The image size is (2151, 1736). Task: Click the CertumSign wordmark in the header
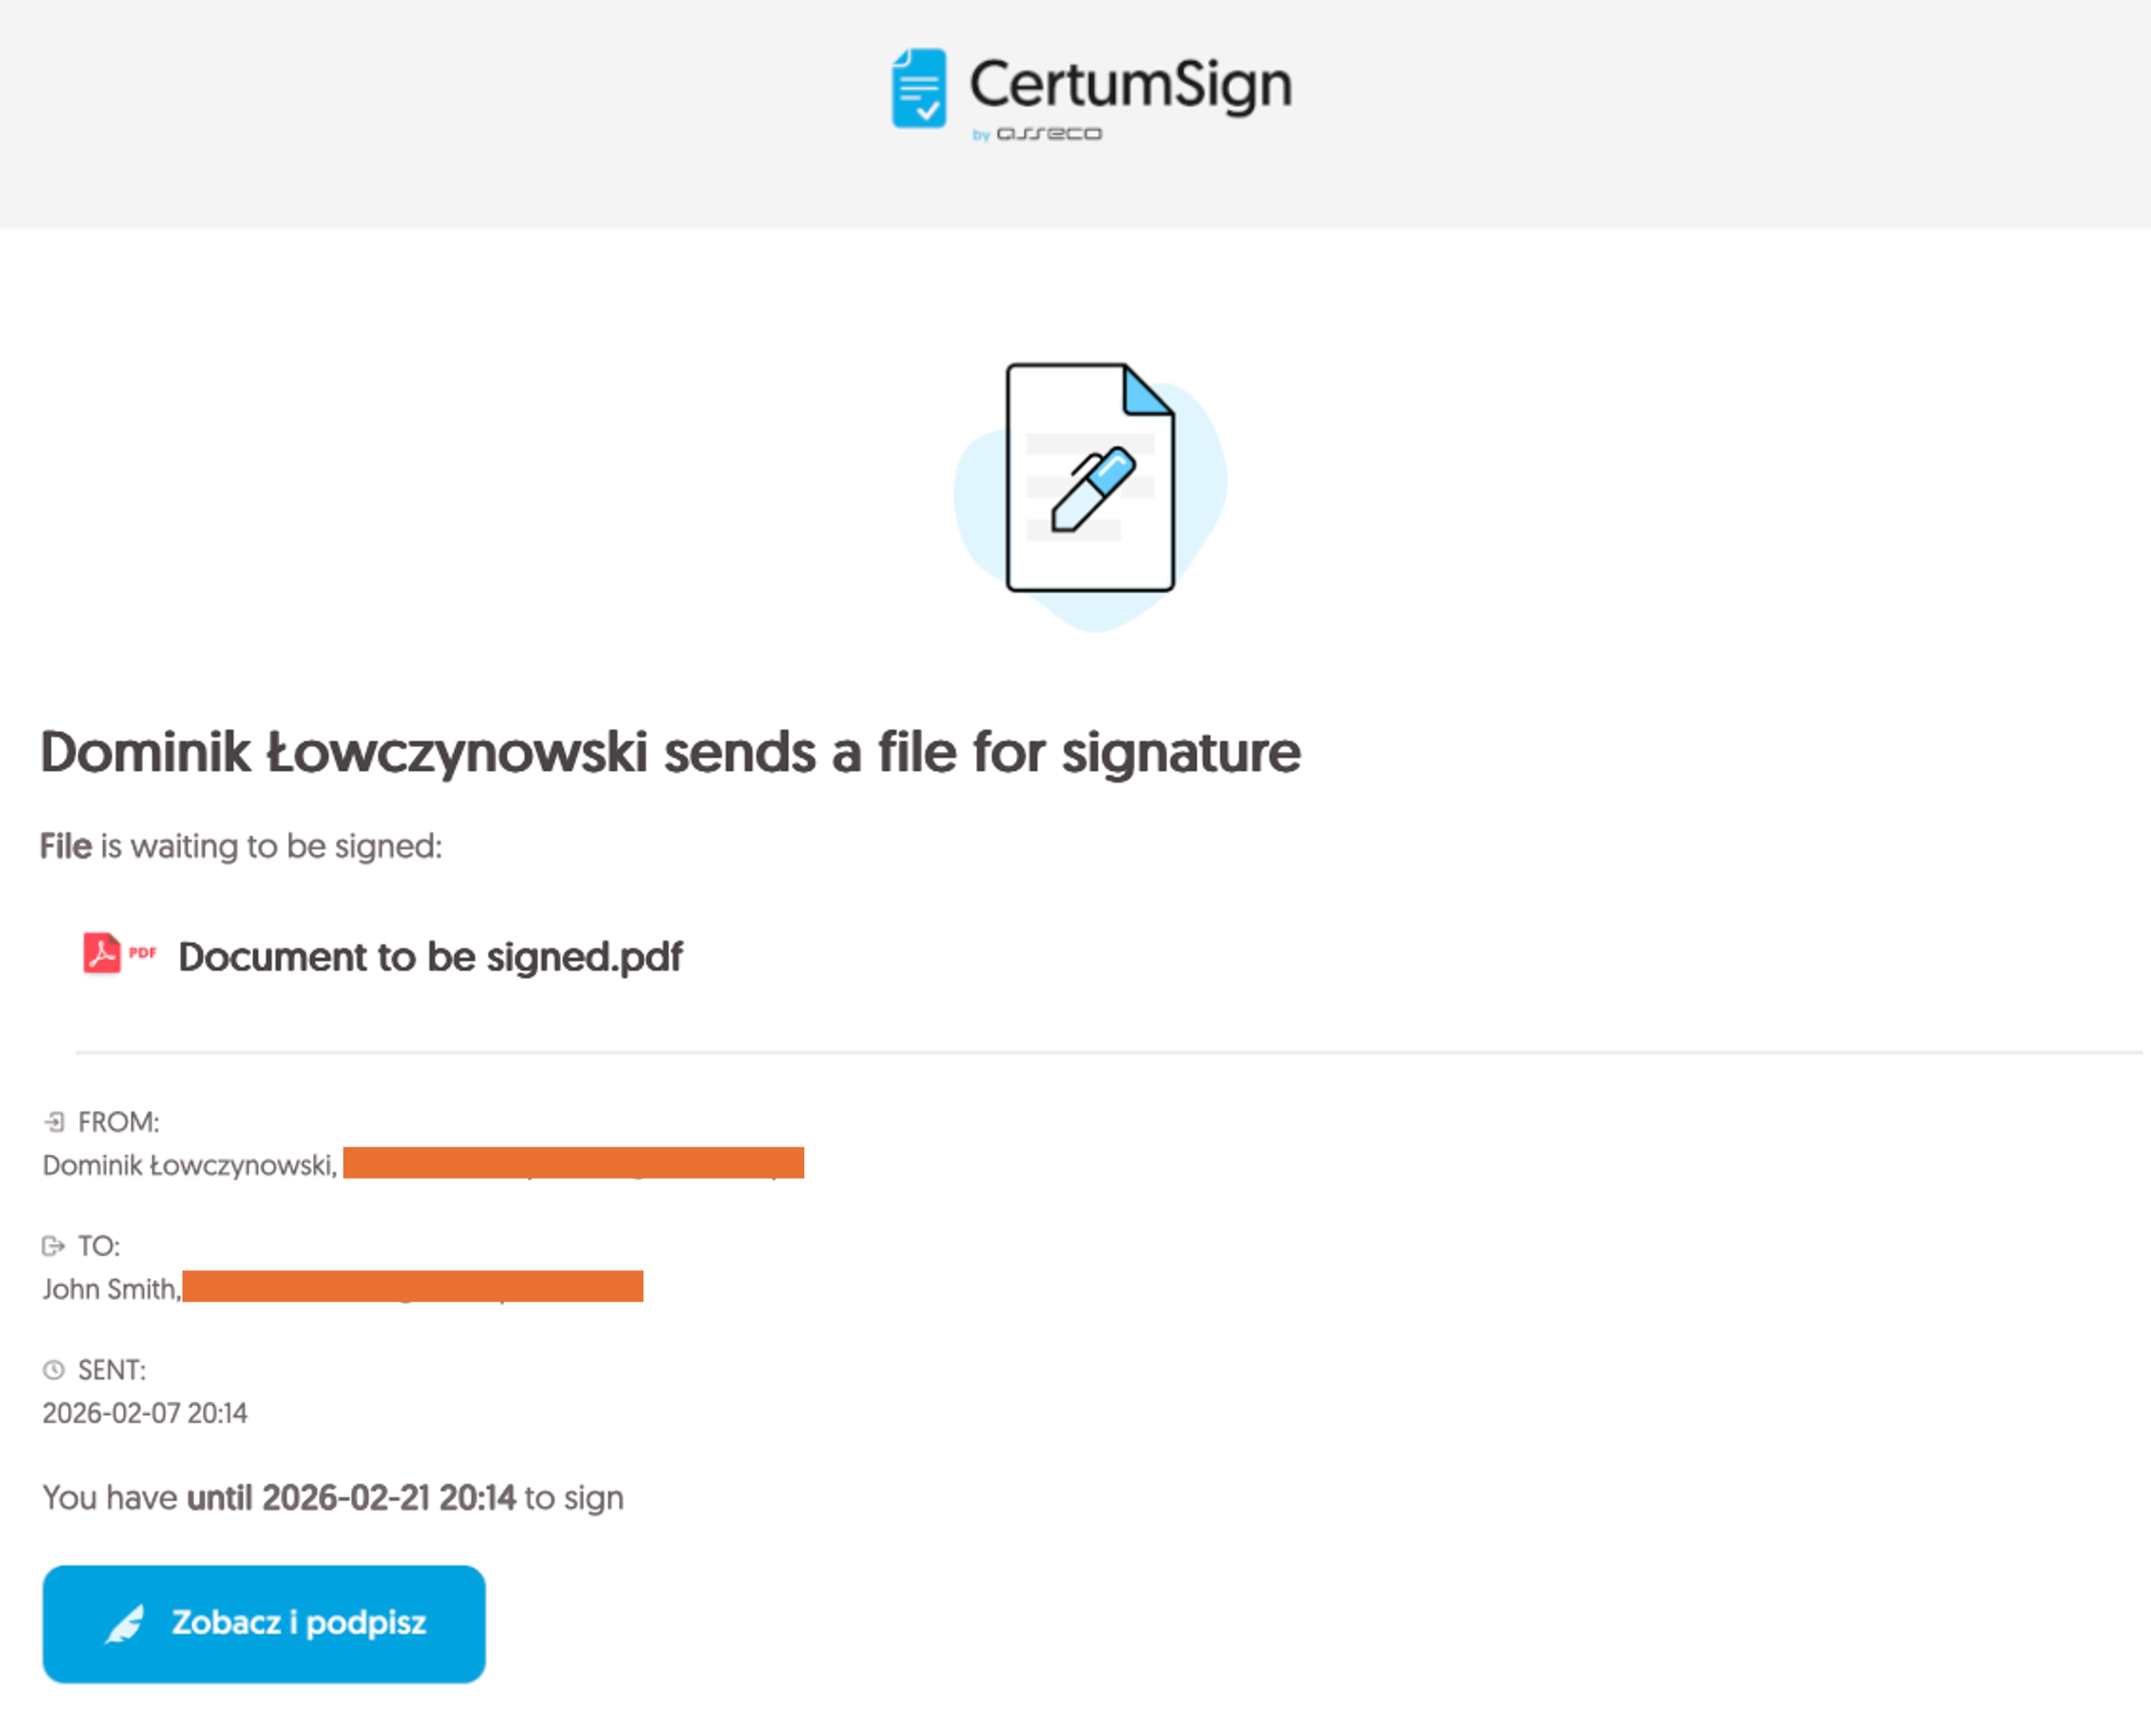(1130, 84)
